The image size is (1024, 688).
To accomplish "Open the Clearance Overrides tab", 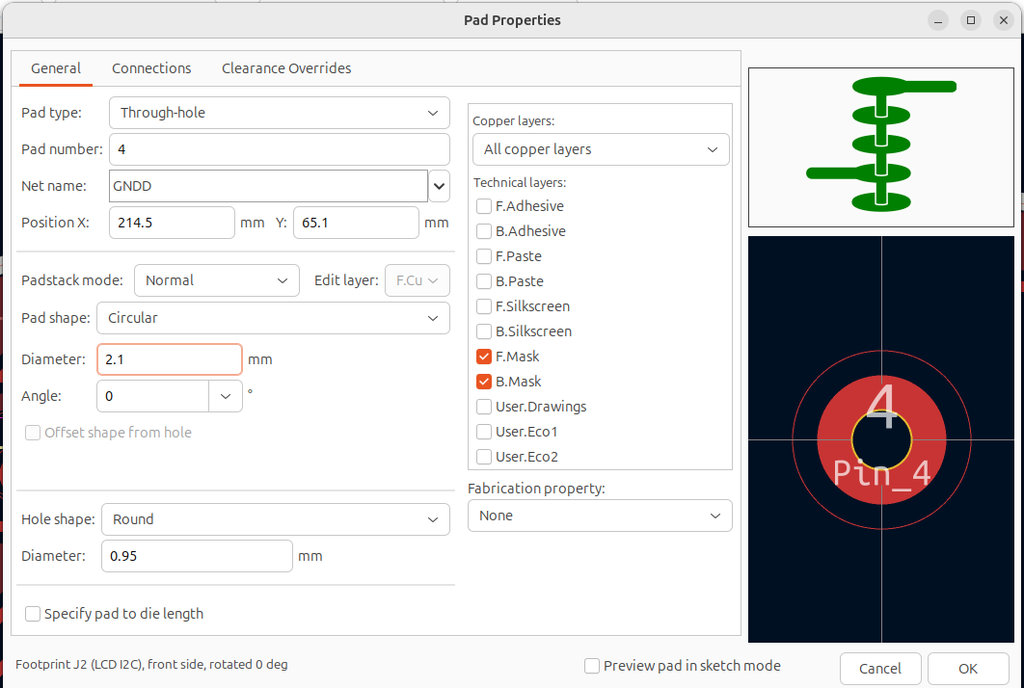I will click(x=286, y=68).
